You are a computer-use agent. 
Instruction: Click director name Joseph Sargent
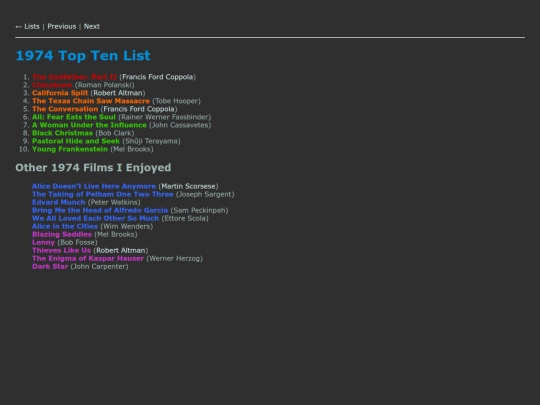coord(205,194)
